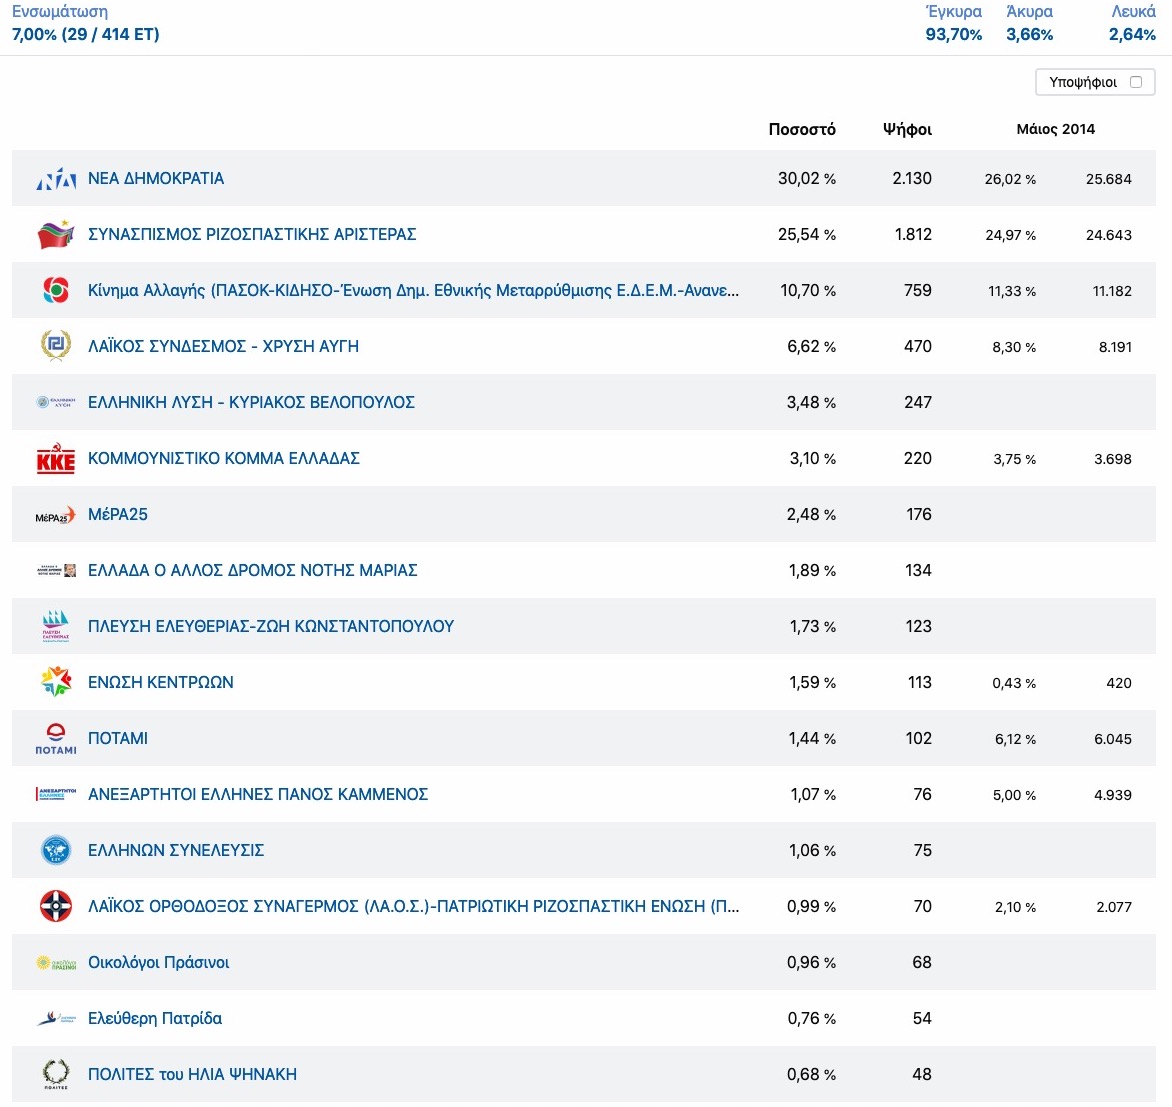Click the 1.812 votes cell

[x=913, y=235]
